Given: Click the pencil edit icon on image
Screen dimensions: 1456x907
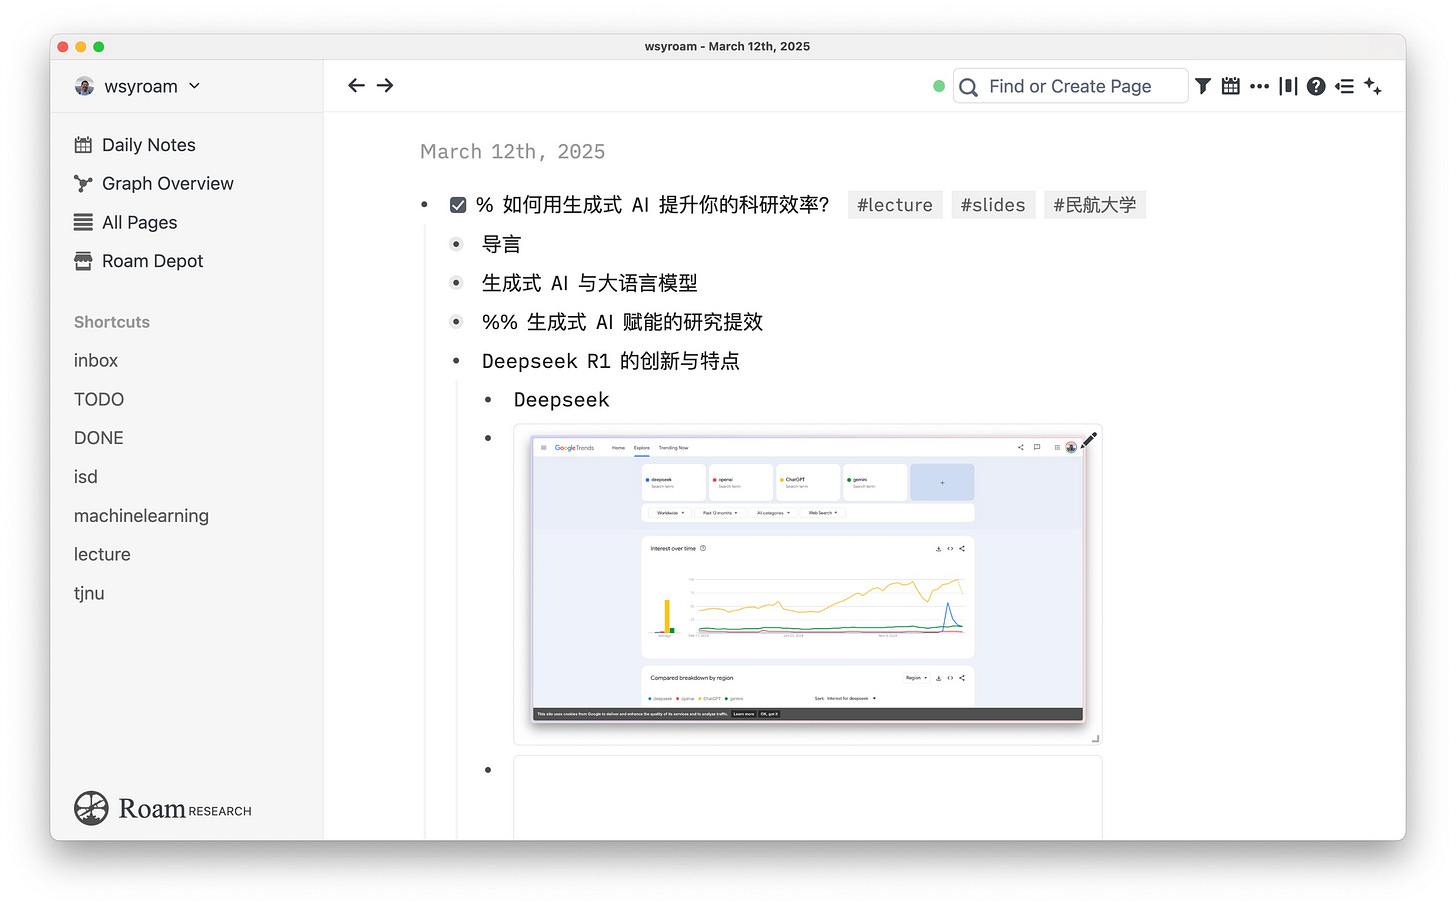Looking at the screenshot, I should coord(1089,439).
